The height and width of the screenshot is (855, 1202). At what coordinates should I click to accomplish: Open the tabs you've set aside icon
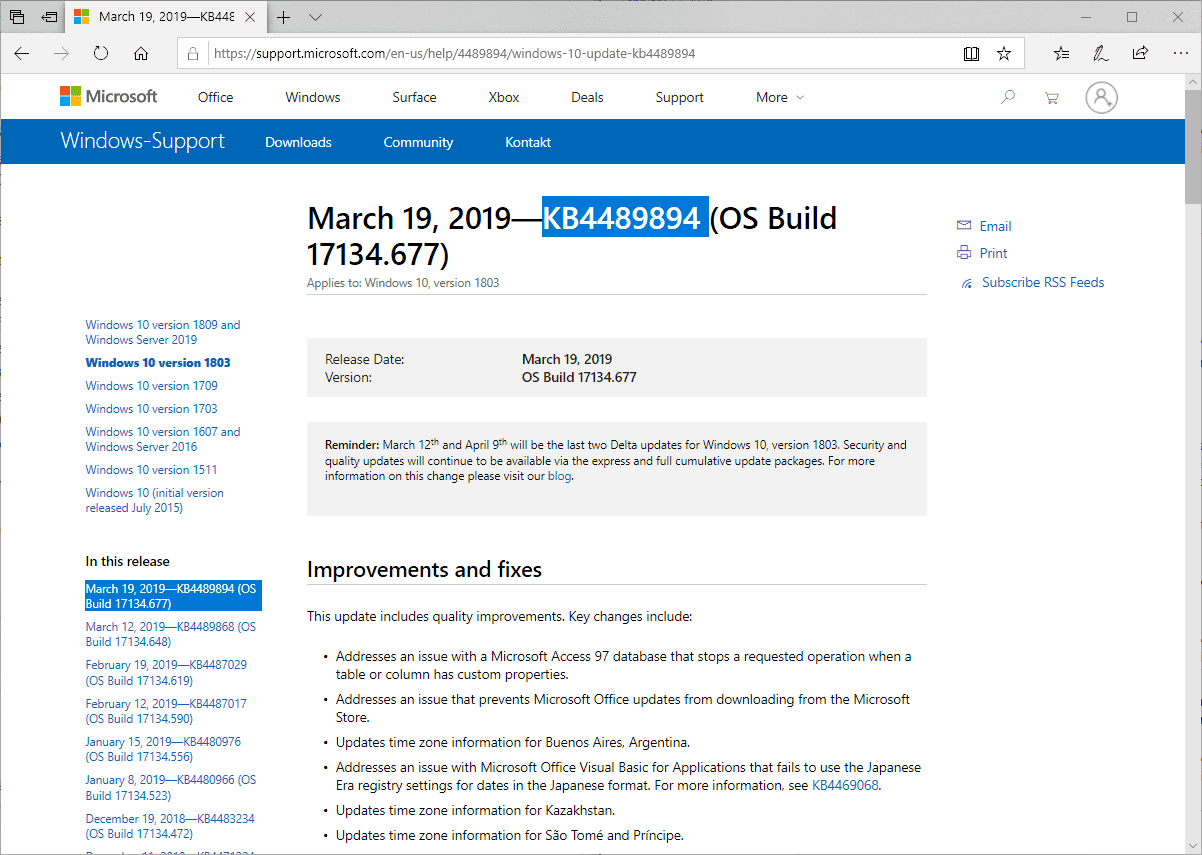click(x=17, y=17)
